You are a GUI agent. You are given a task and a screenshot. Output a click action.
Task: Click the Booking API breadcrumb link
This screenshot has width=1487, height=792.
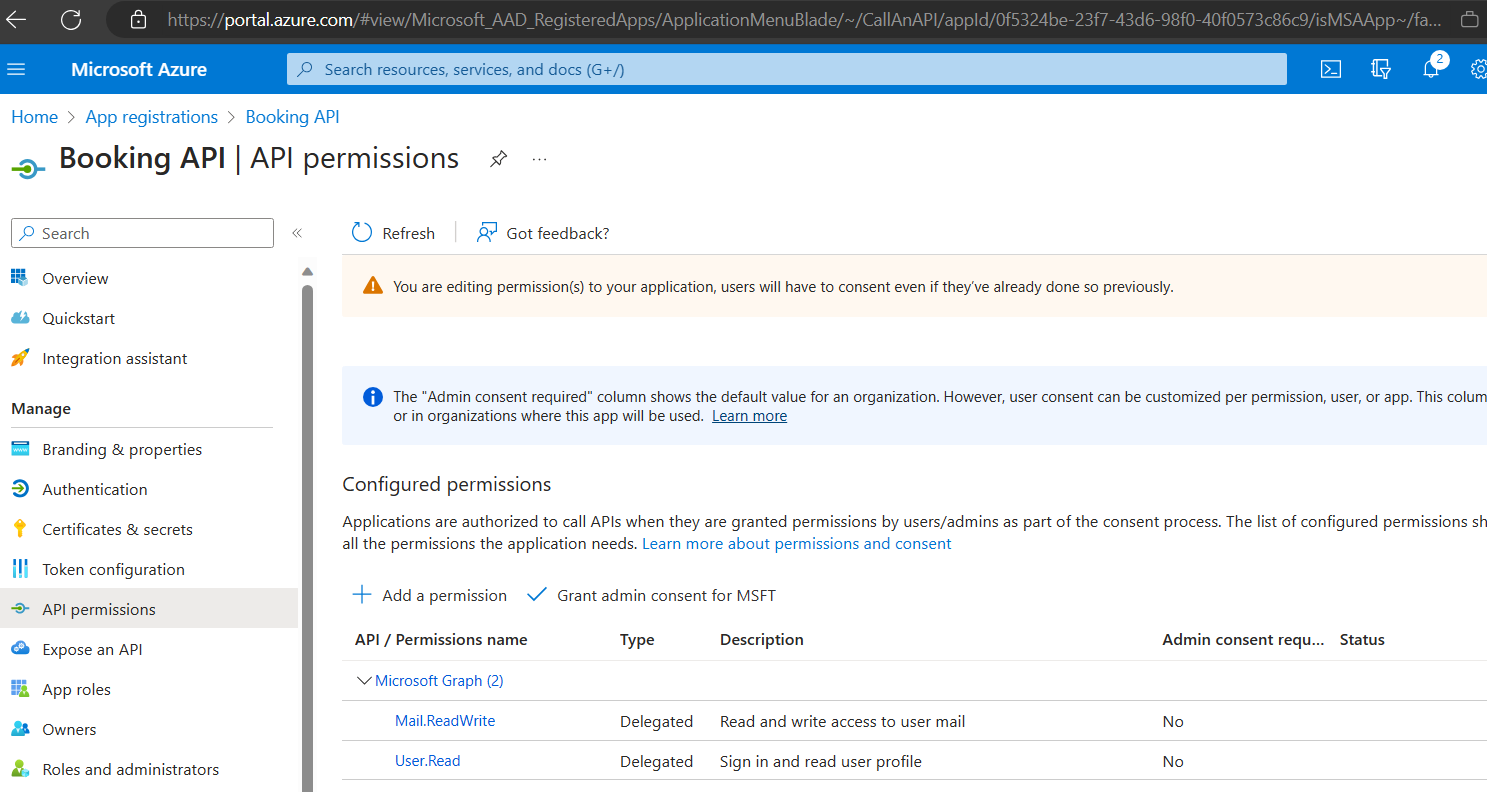[293, 117]
